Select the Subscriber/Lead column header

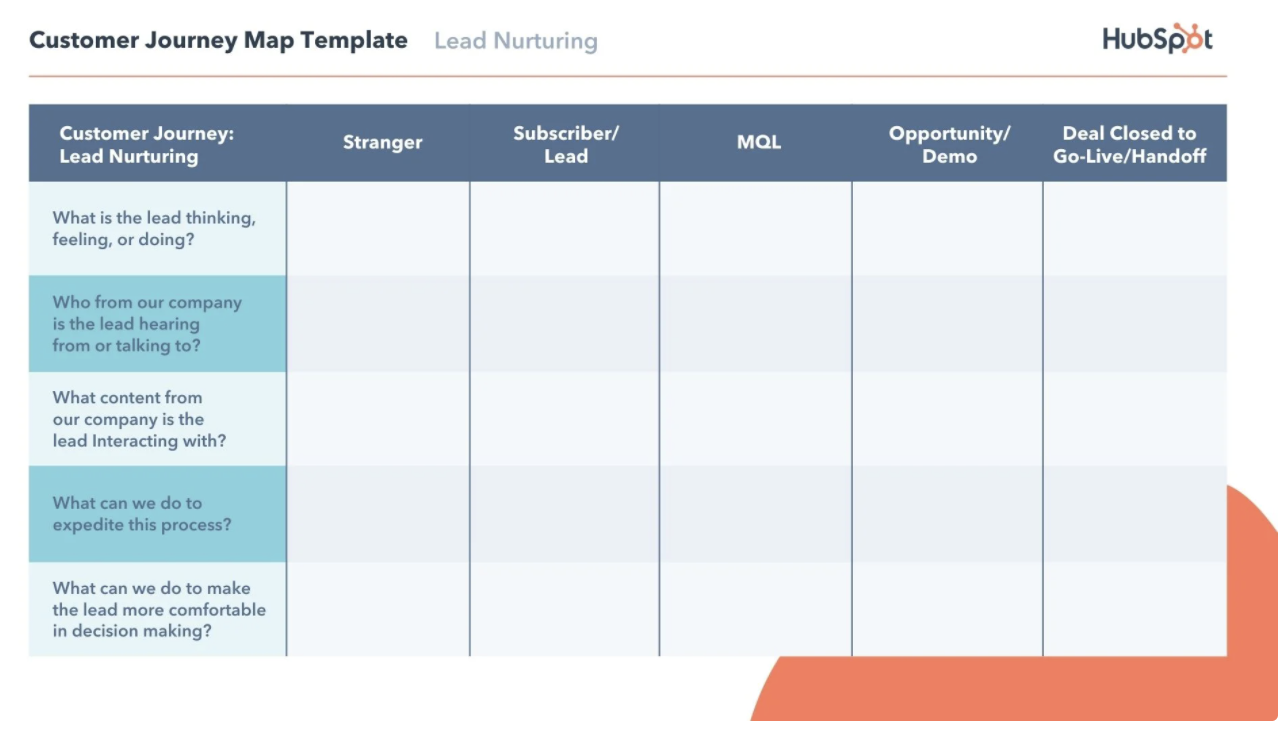566,143
